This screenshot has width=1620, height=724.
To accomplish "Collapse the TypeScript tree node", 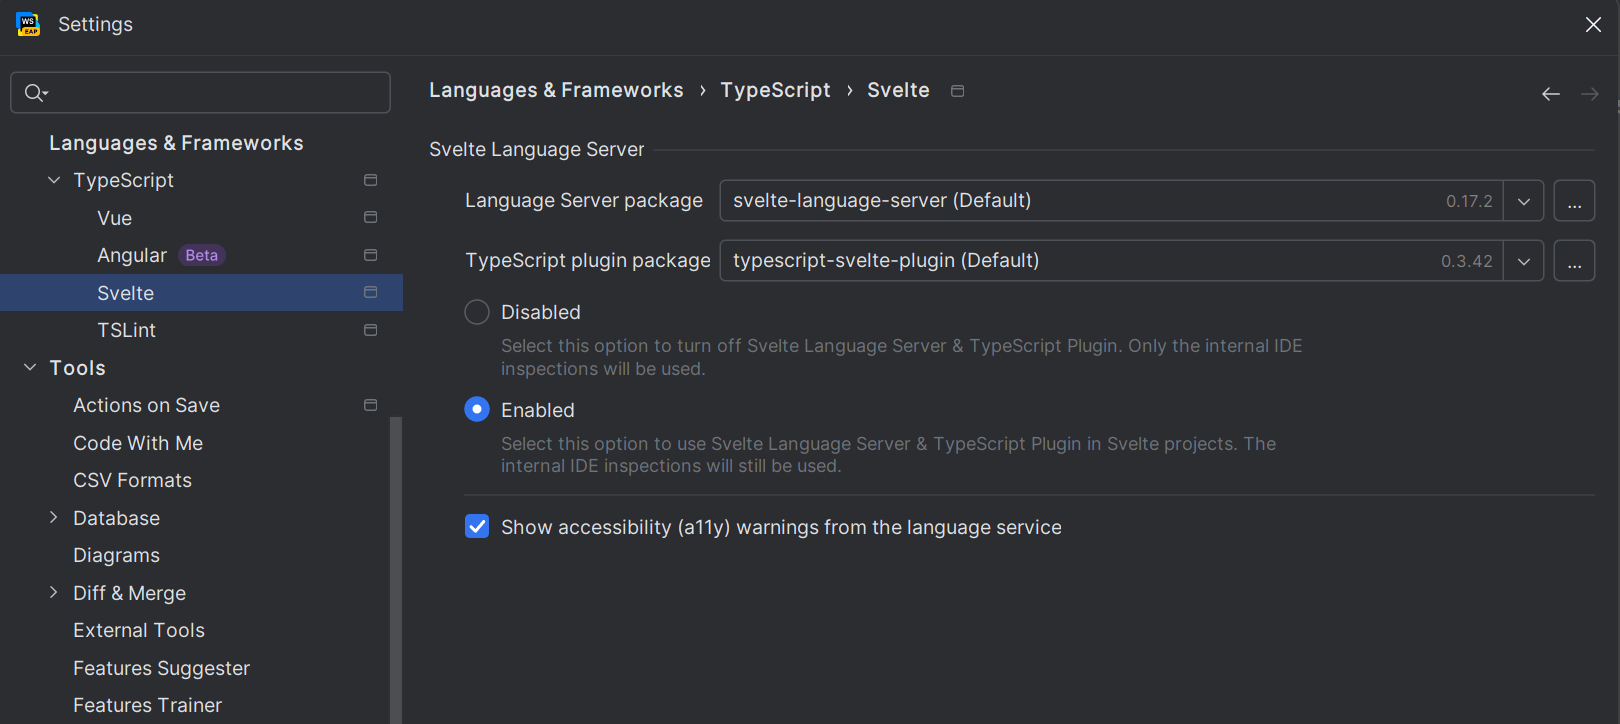I will point(54,180).
